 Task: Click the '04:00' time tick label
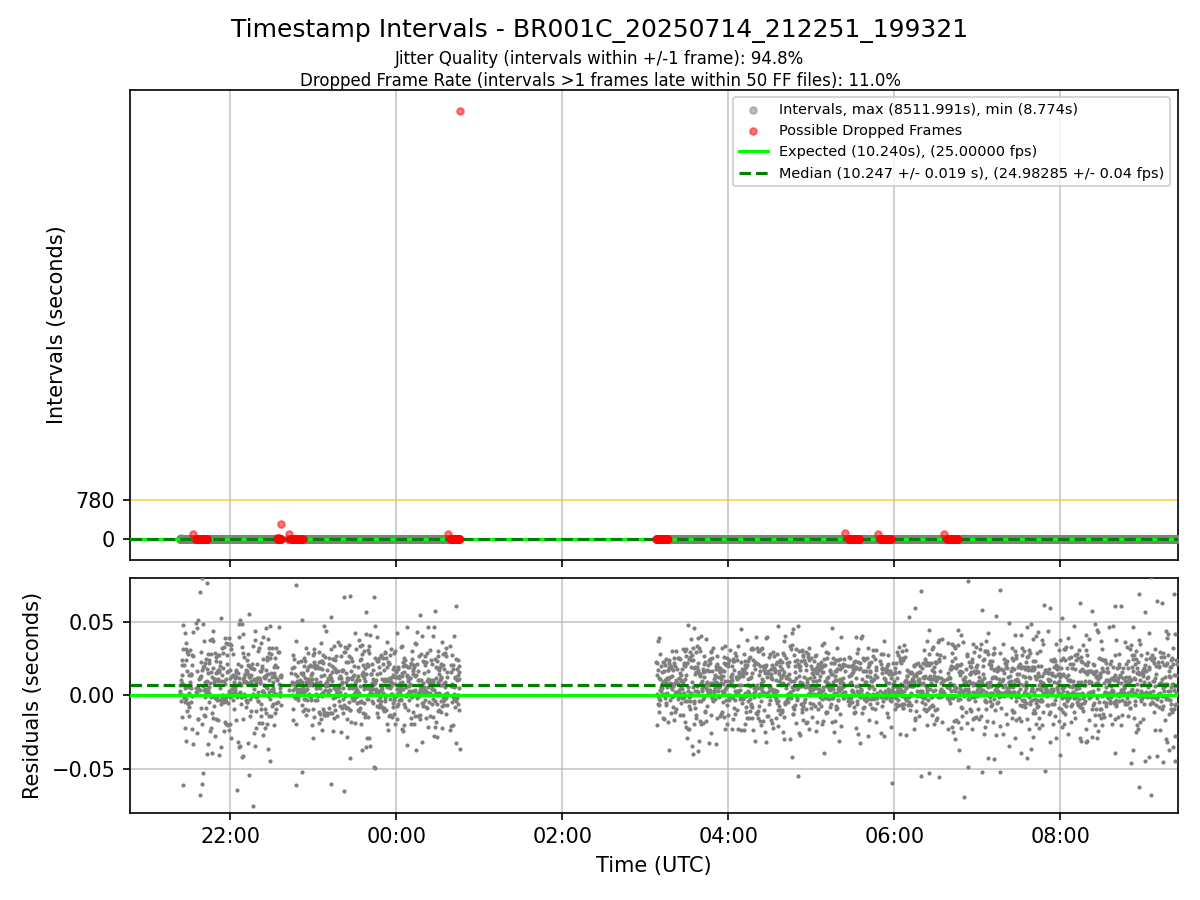pos(728,834)
